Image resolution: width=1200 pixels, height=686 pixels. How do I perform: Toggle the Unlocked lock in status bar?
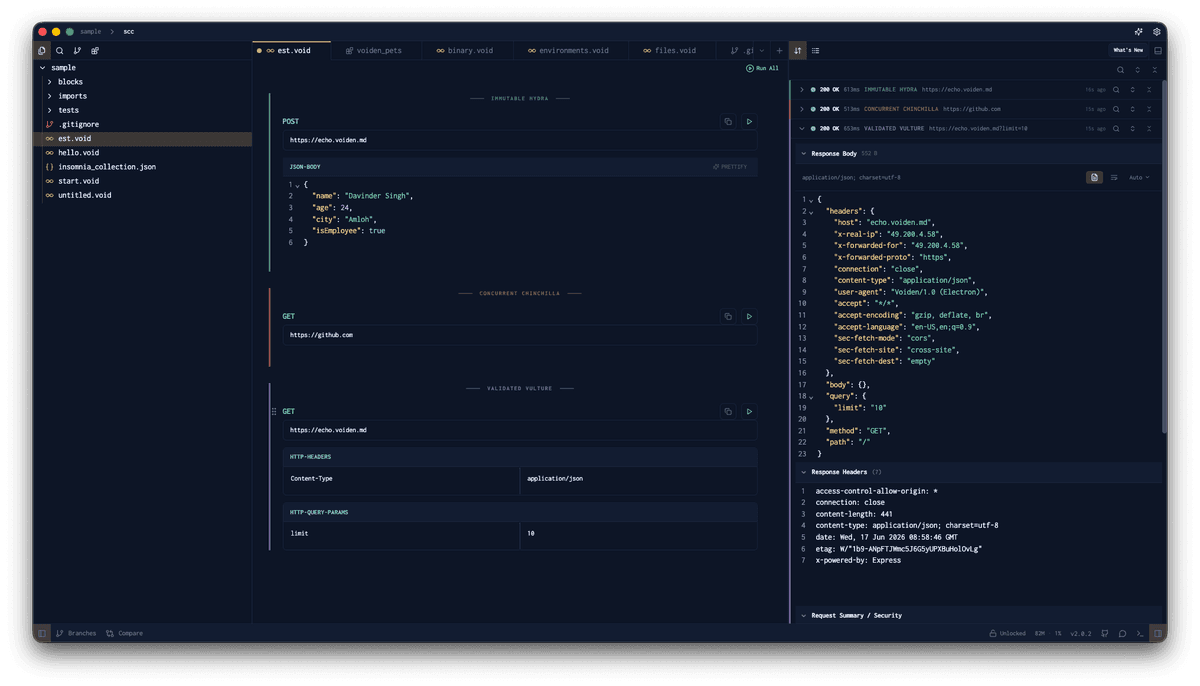coord(1007,633)
